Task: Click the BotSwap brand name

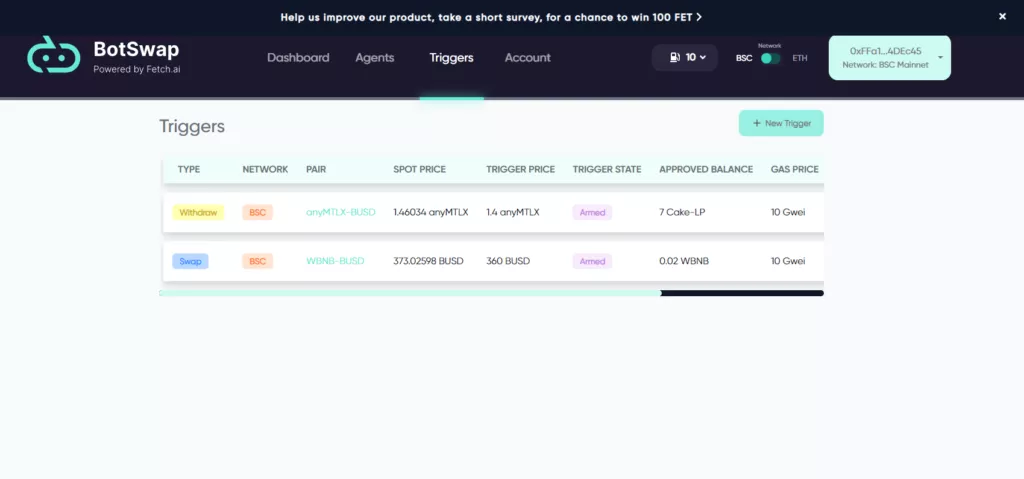Action: [136, 49]
